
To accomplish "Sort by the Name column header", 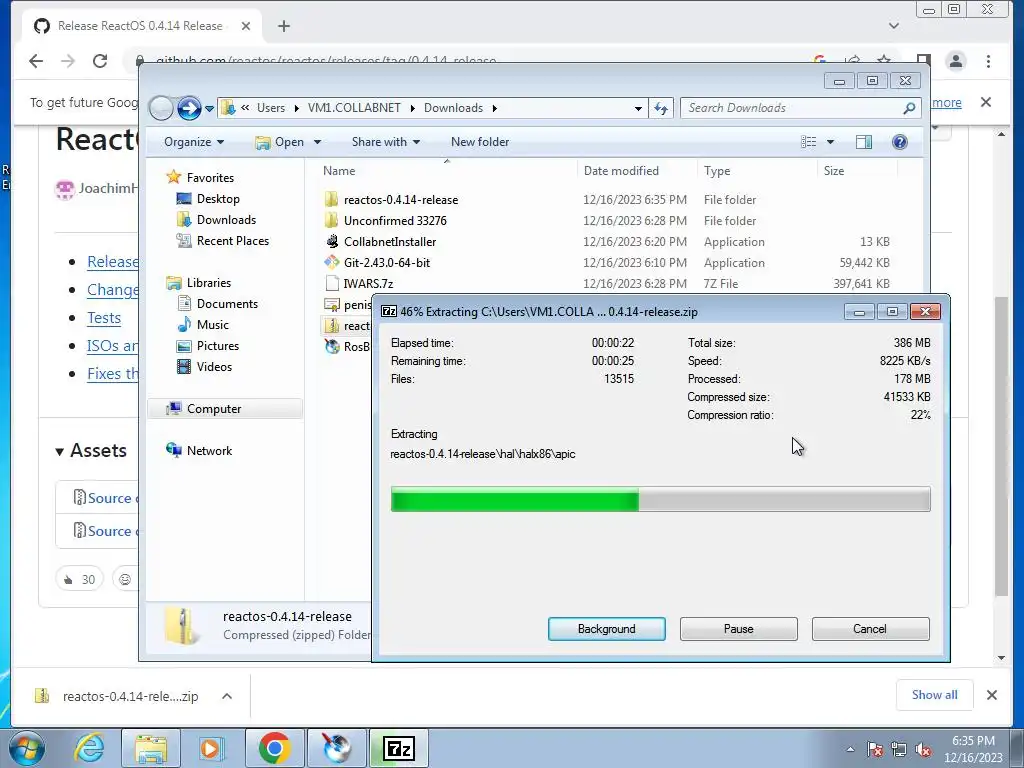I will 339,170.
